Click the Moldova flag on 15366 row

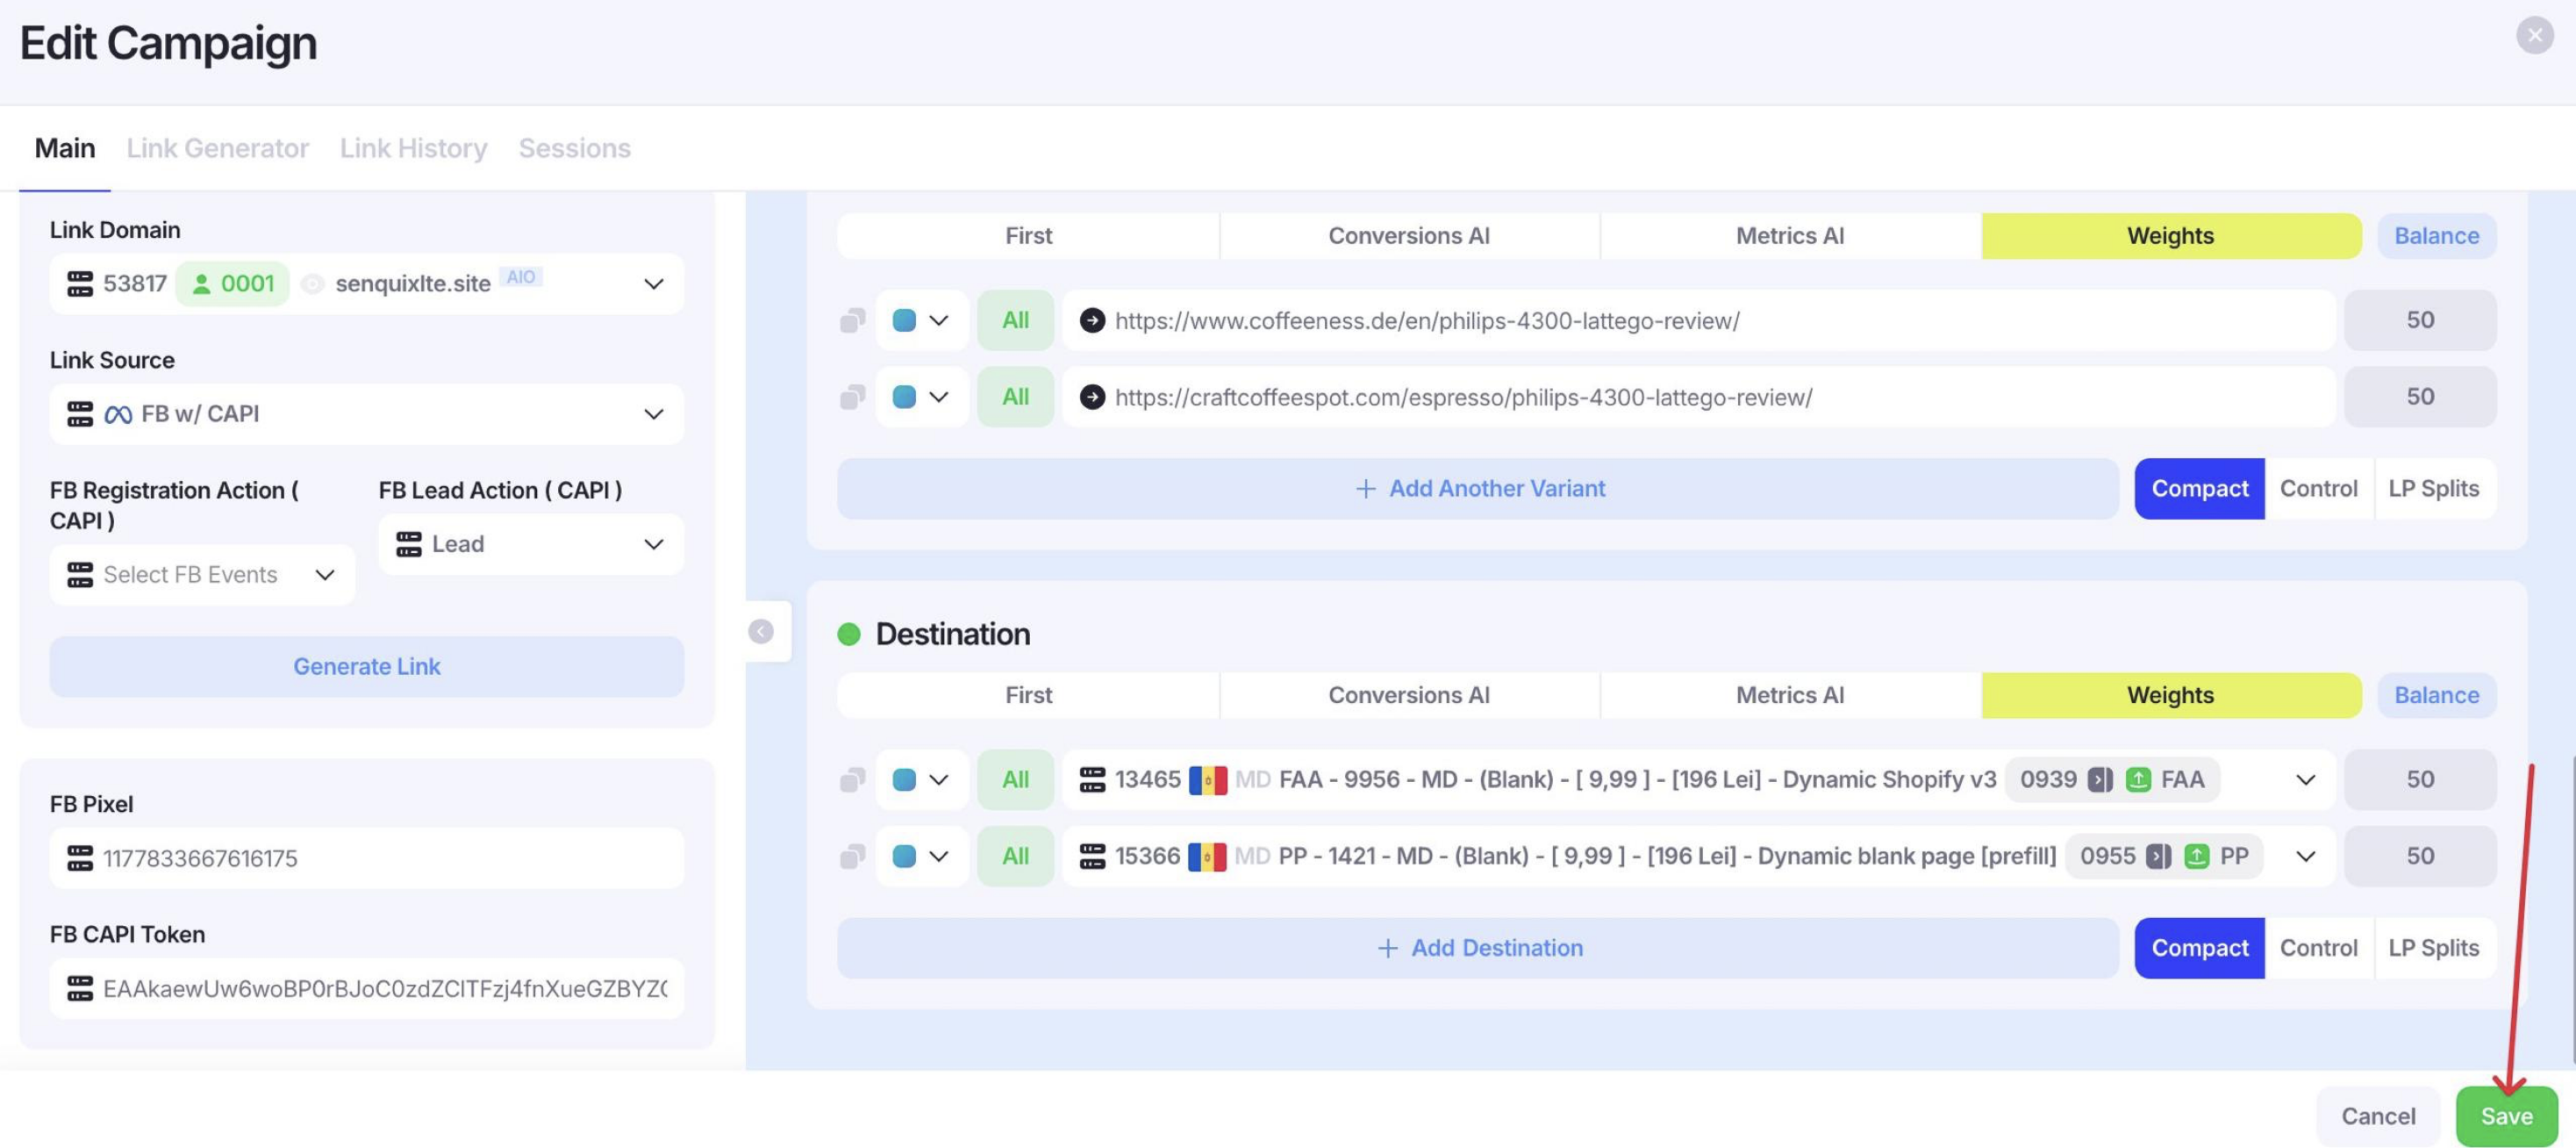[1207, 857]
